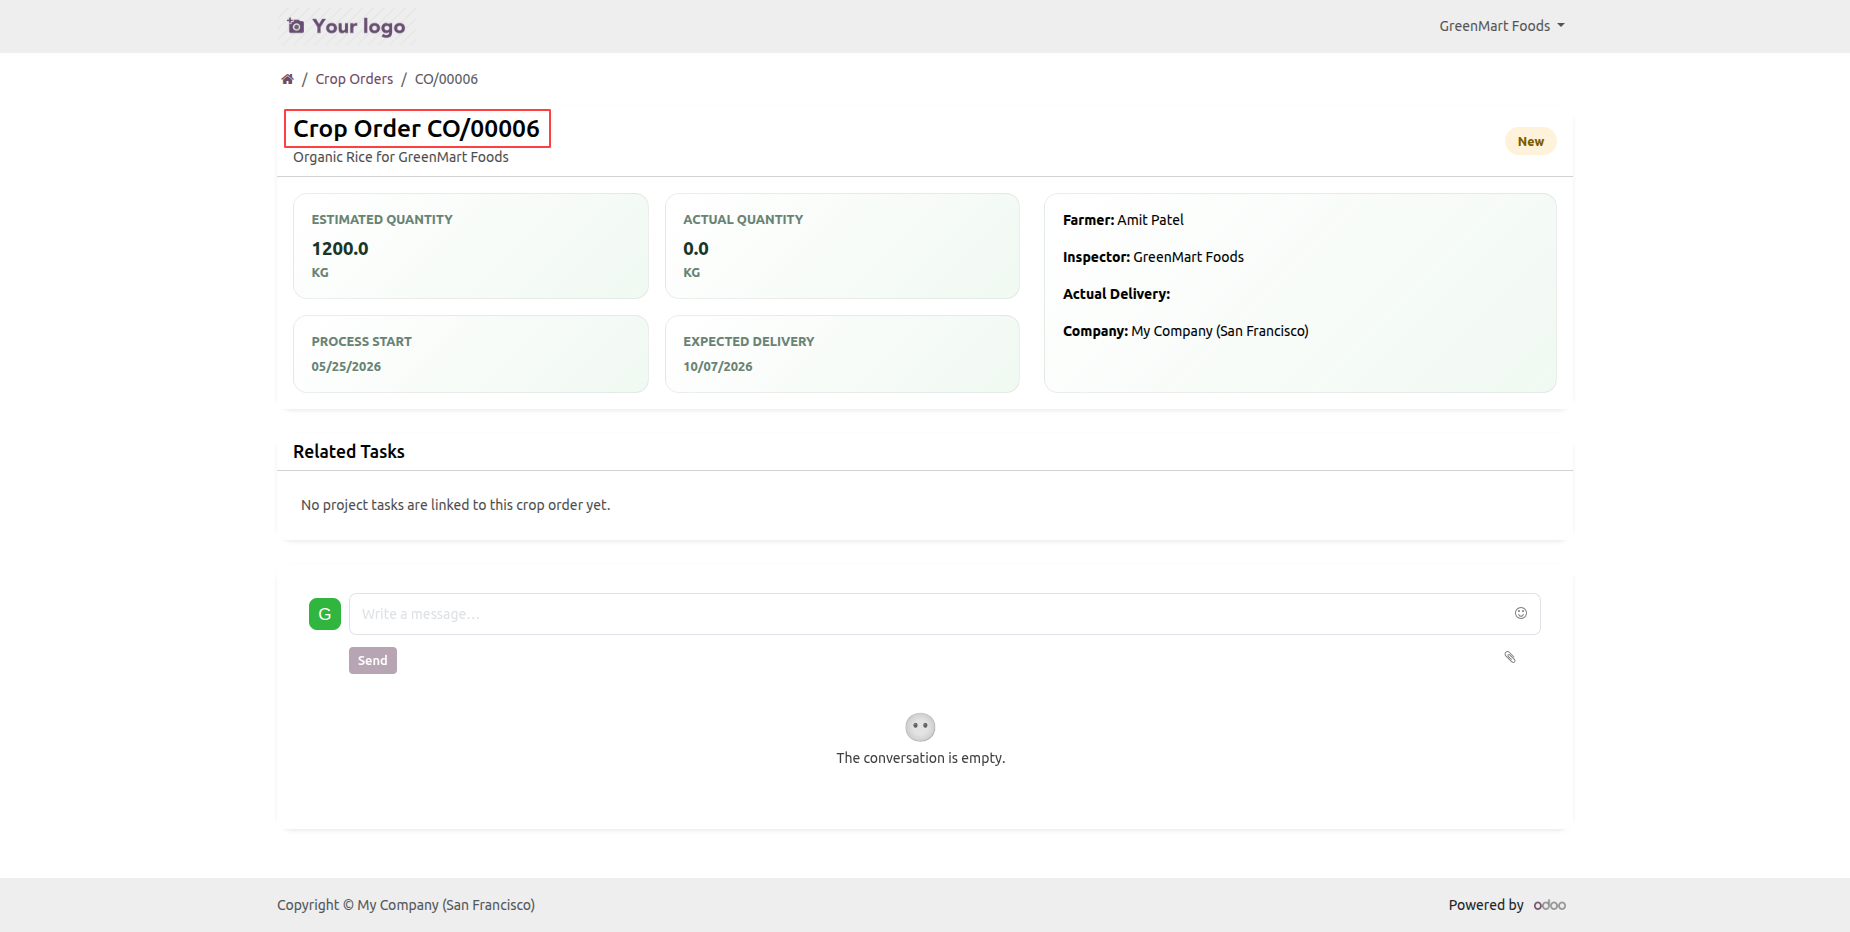Screen dimensions: 1850x932
Task: Click the Your logo camera image
Action: 346,26
